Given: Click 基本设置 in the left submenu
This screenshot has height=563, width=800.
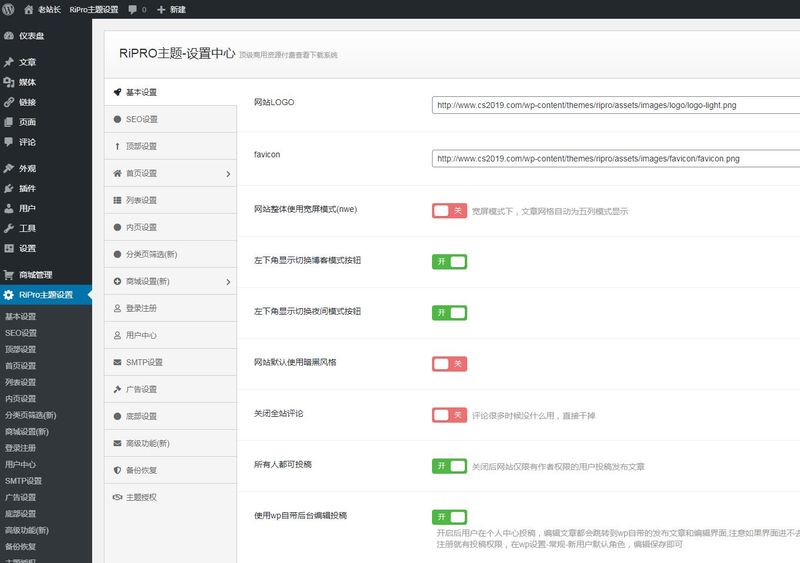Looking at the screenshot, I should (x=20, y=316).
